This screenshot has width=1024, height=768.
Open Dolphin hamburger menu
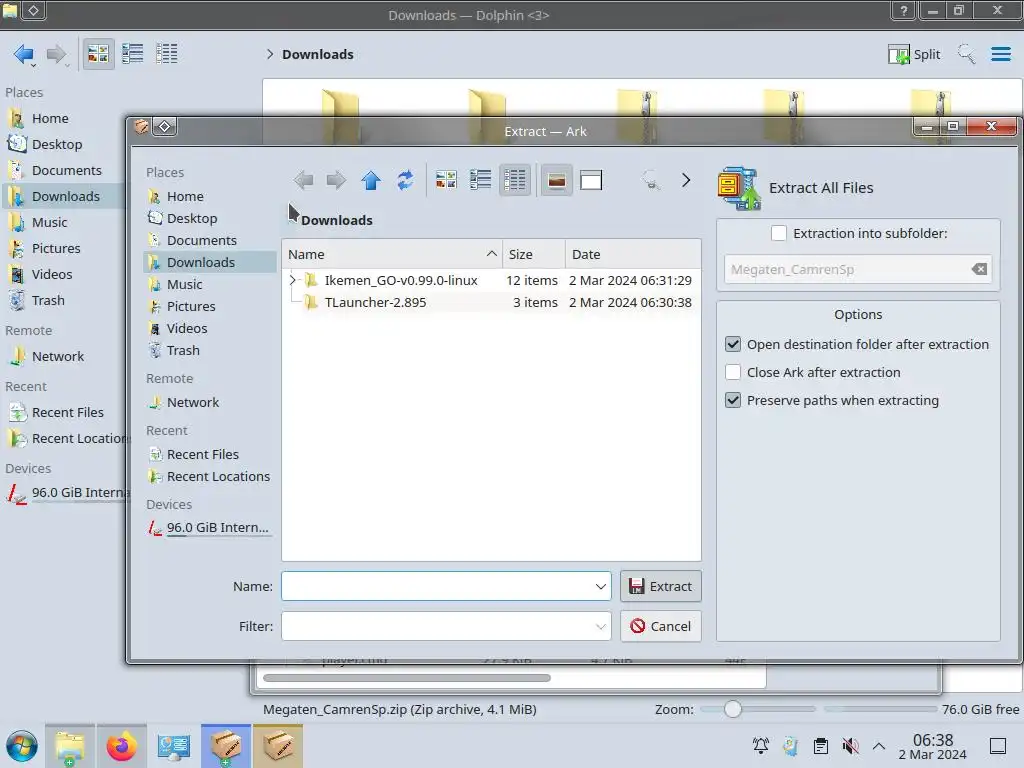click(x=1000, y=54)
